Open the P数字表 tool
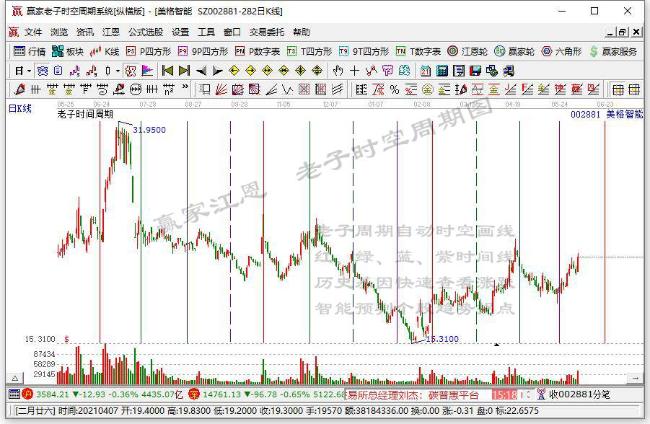 257,51
